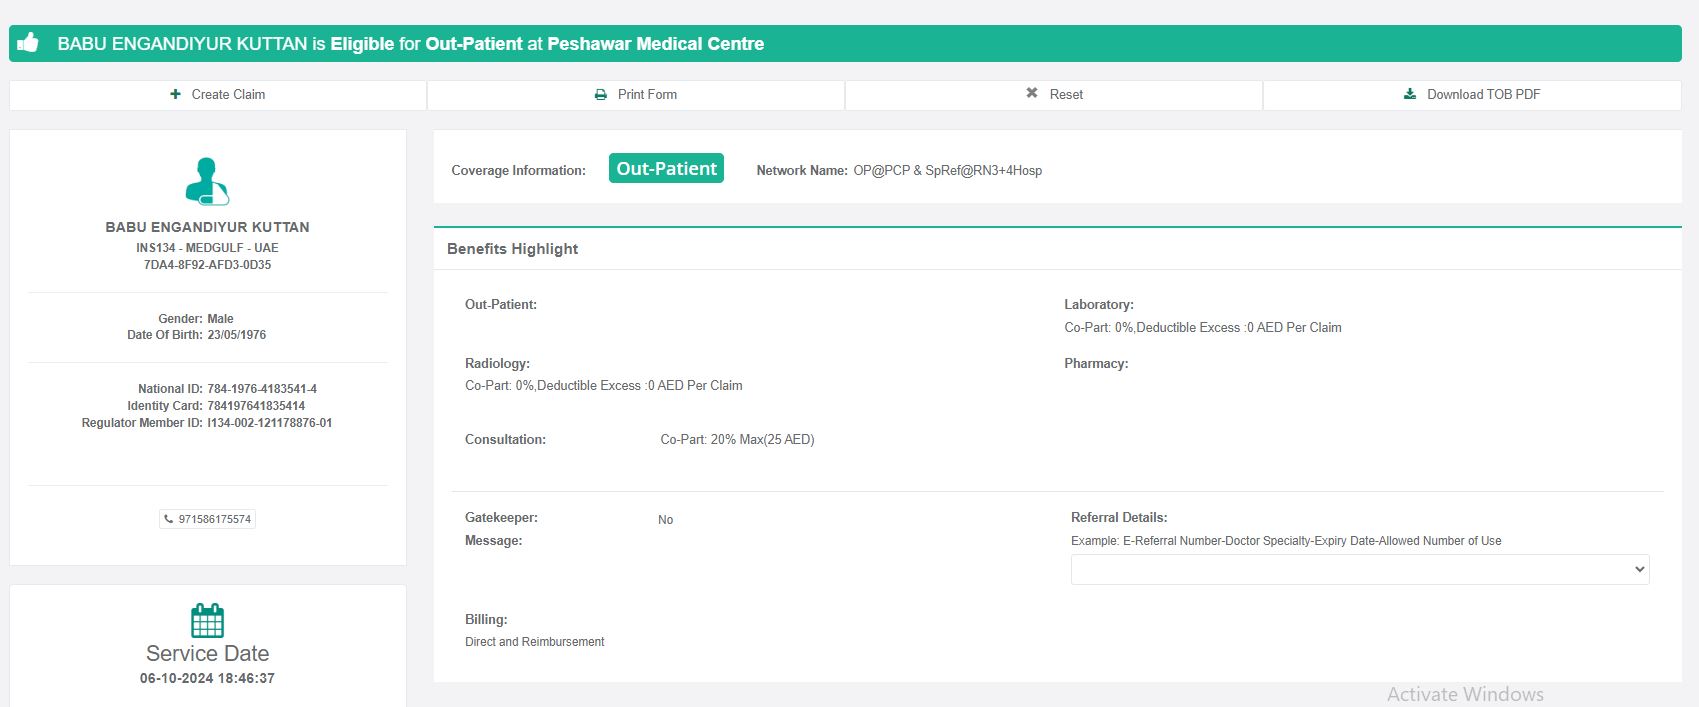Click the Service Date timestamp
The height and width of the screenshot is (707, 1699).
(x=207, y=678)
